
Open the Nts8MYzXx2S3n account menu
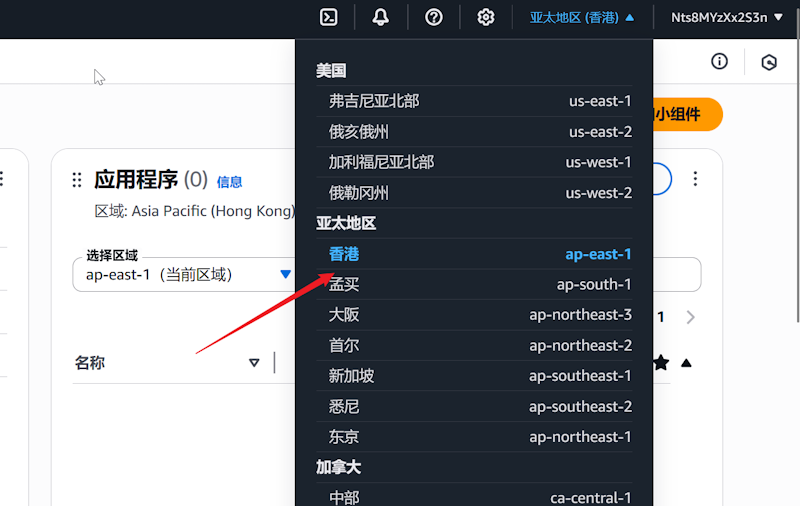726,17
